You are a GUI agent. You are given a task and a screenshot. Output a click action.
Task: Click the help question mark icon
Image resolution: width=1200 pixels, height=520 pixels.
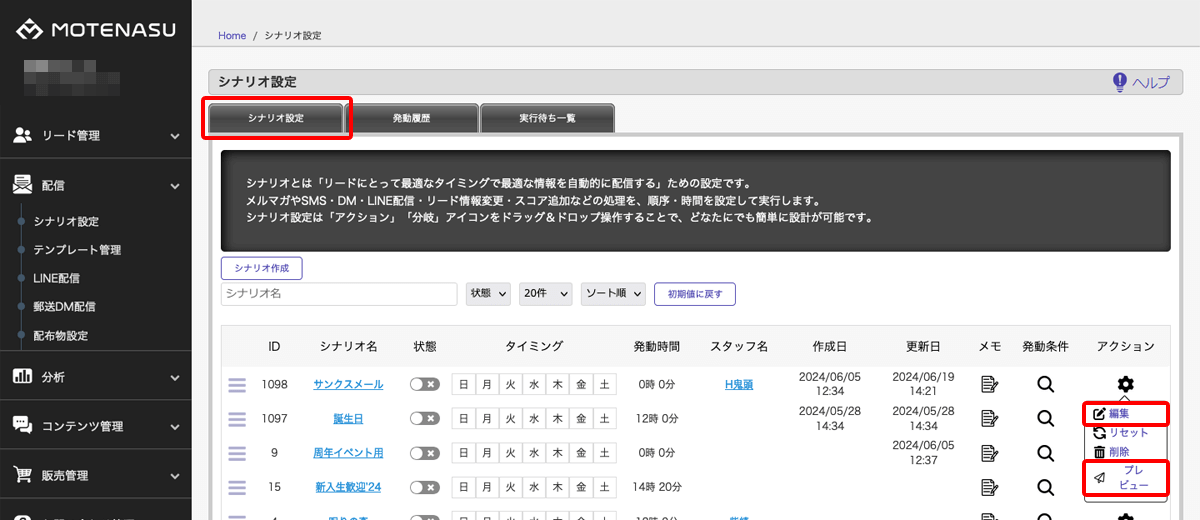click(1120, 82)
